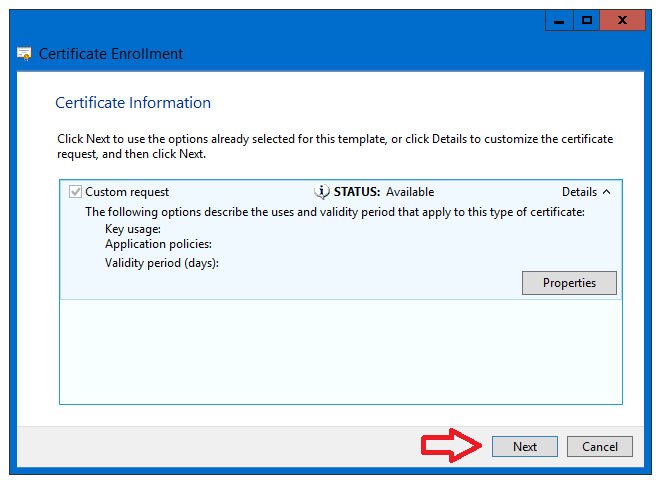
Task: Select the Custom request label text
Action: [x=127, y=192]
